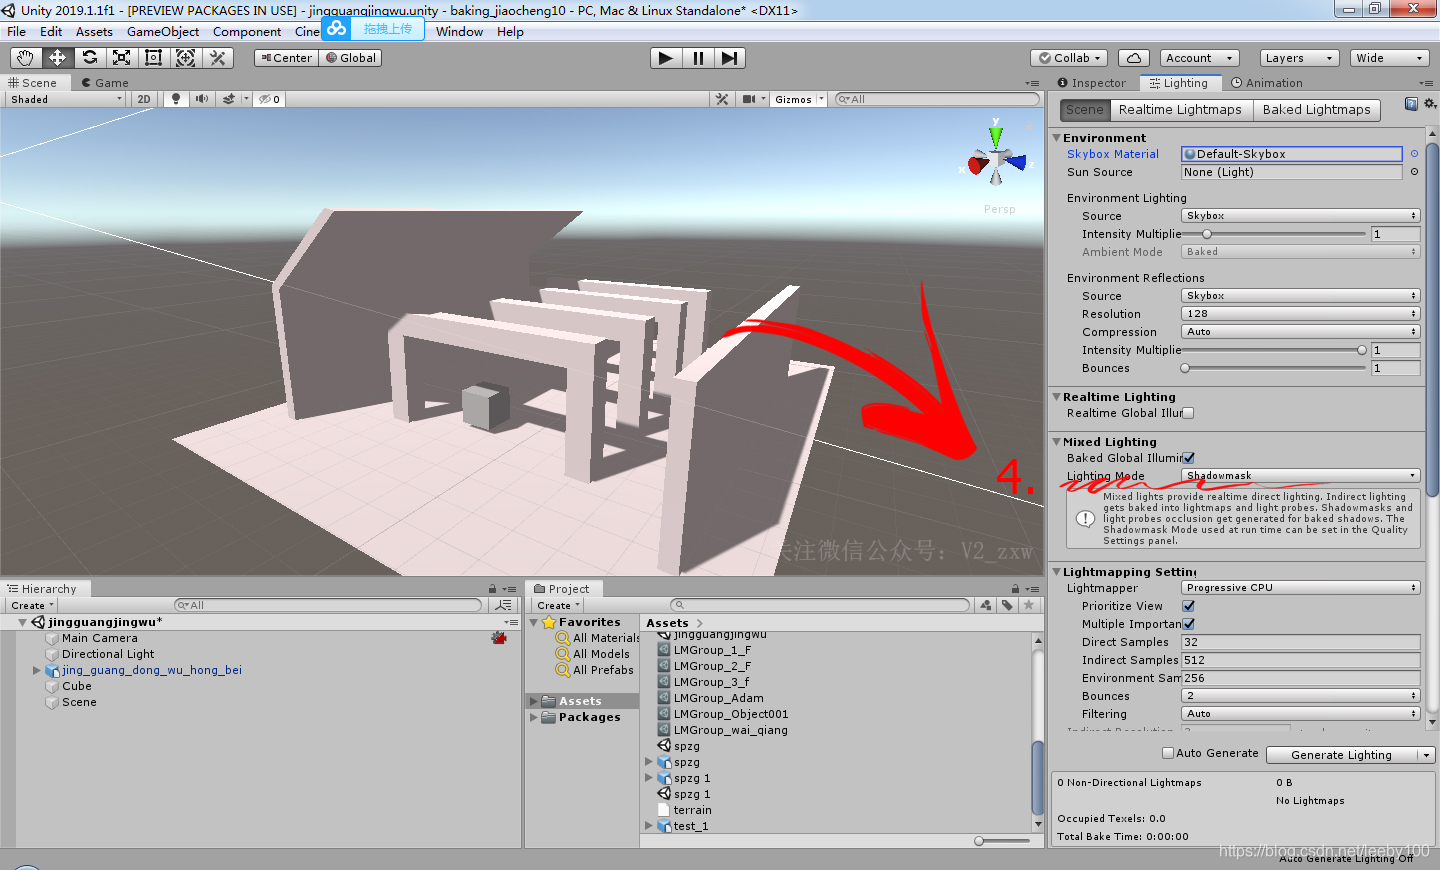This screenshot has width=1440, height=870.
Task: Switch Global rotation handle button
Action: 351,58
